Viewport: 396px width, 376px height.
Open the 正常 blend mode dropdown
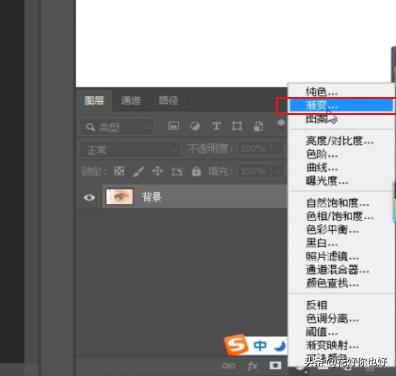pos(130,150)
